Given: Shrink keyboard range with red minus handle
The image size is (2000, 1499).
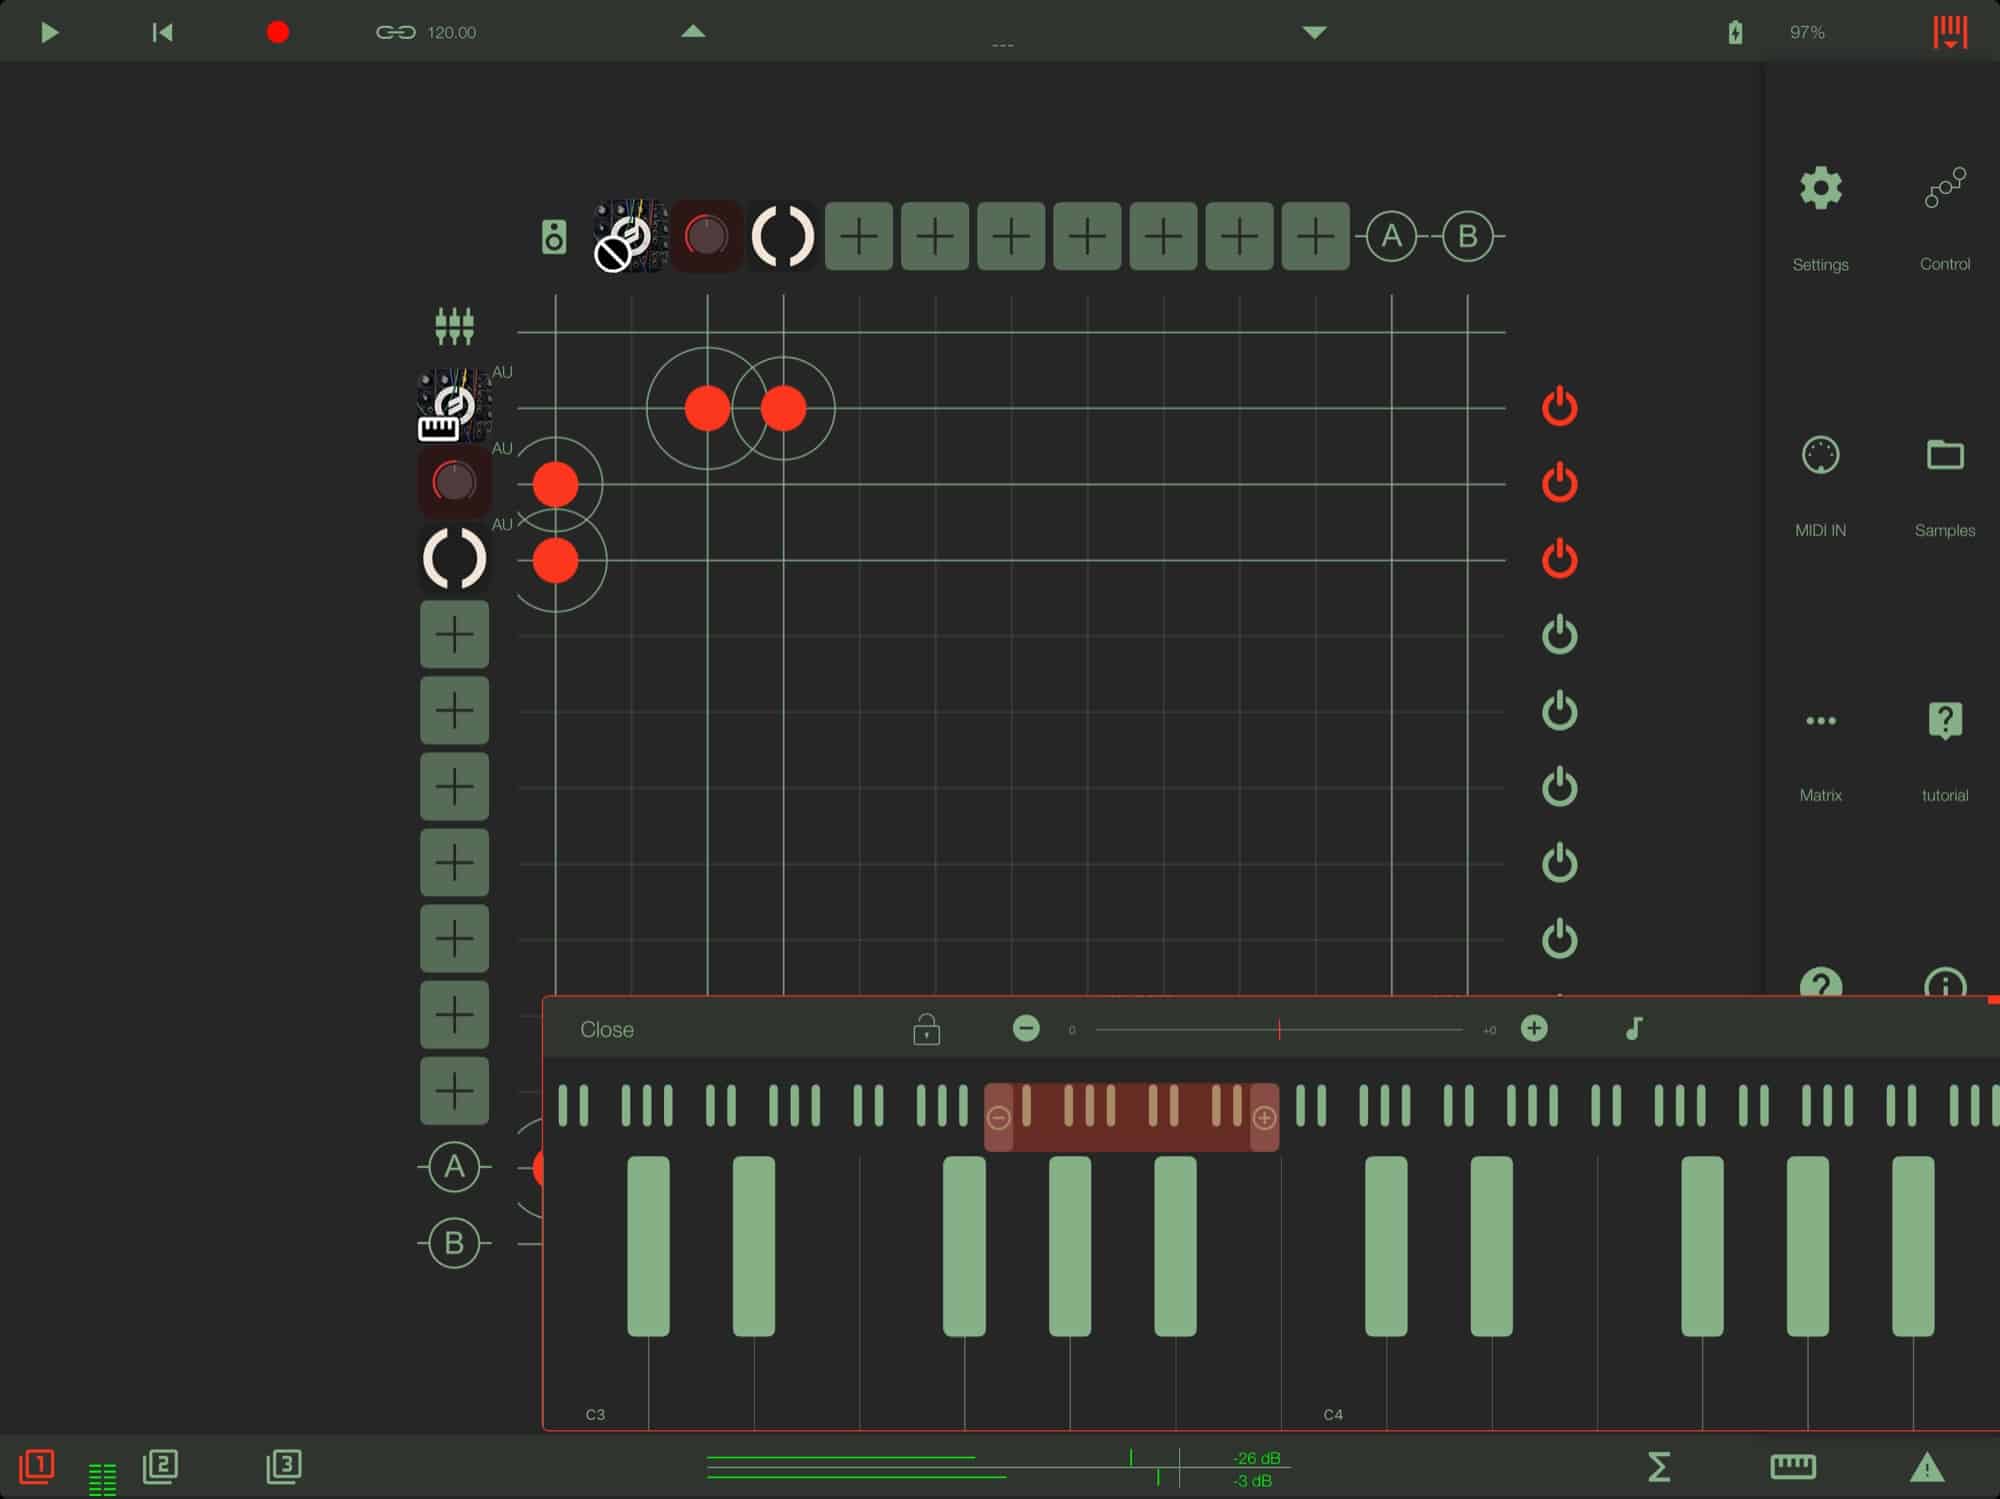Looking at the screenshot, I should tap(998, 1117).
